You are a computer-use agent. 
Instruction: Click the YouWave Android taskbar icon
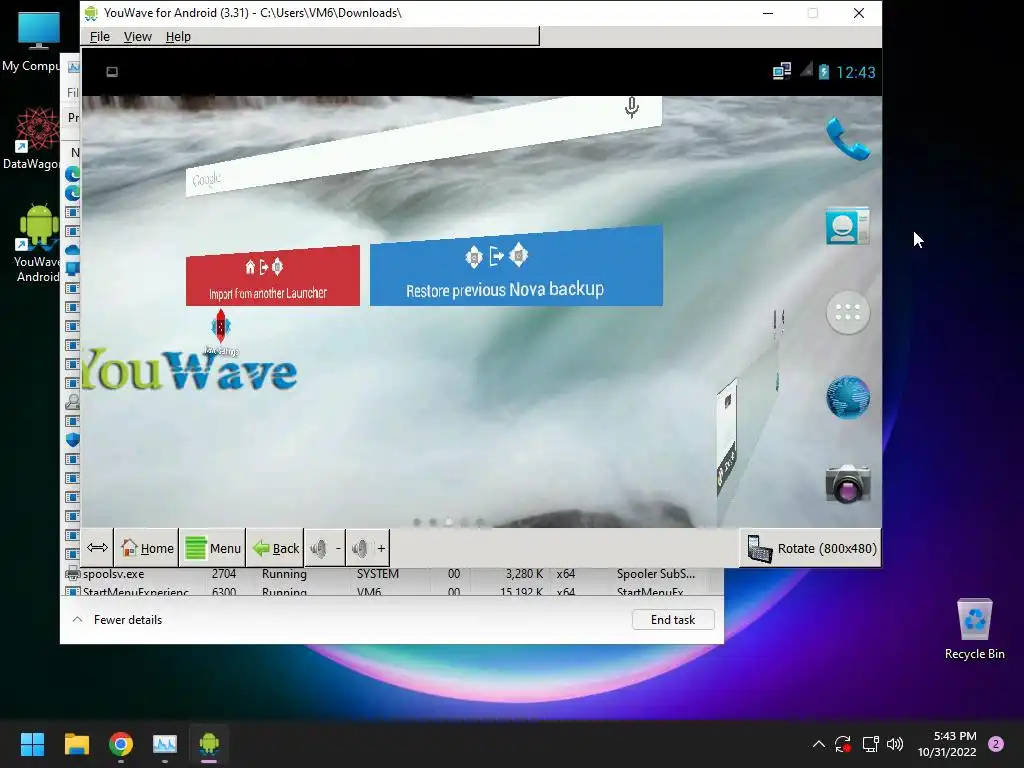pyautogui.click(x=209, y=744)
